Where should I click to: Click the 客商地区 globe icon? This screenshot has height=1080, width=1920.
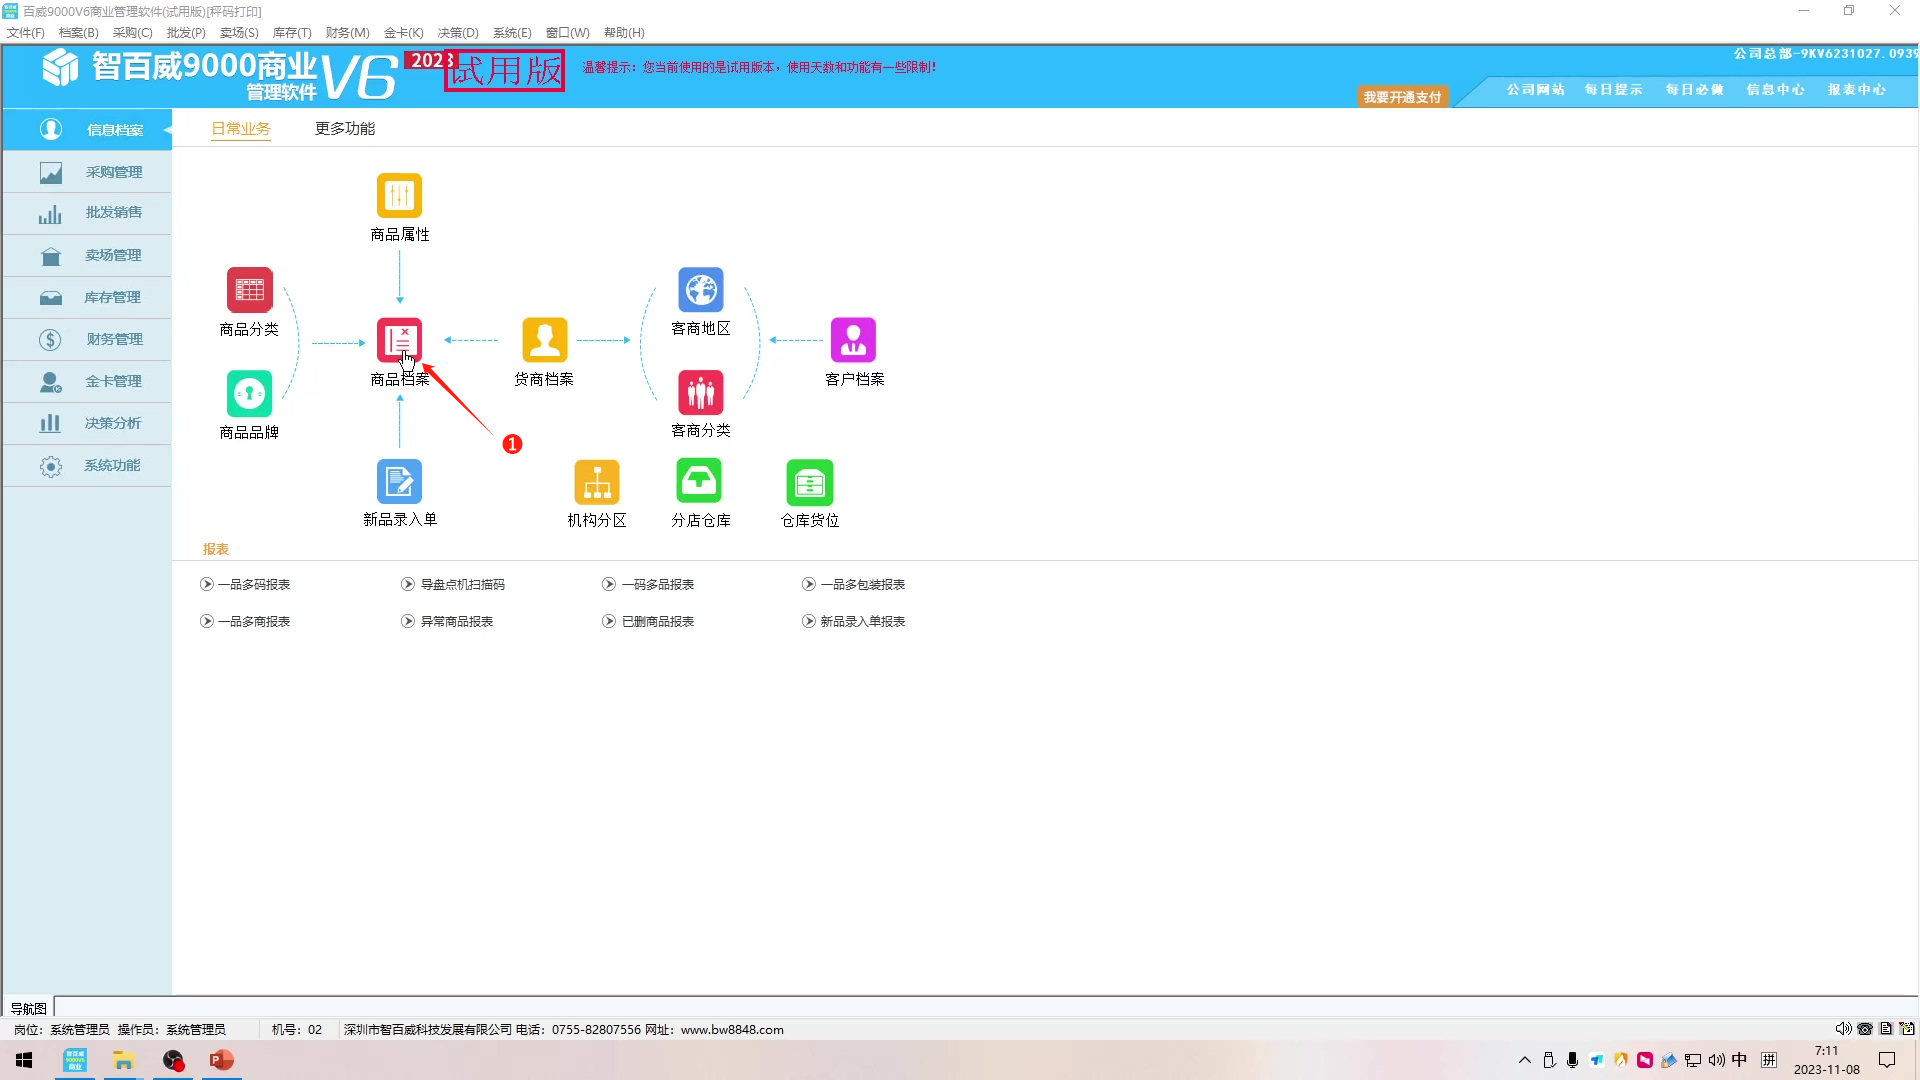pos(700,290)
